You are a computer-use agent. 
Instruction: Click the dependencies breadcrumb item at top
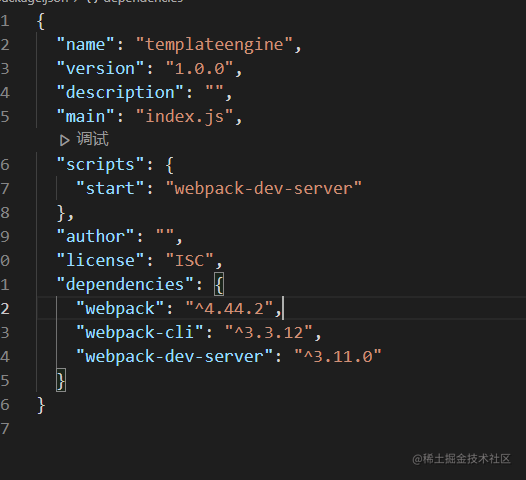pyautogui.click(x=143, y=1)
